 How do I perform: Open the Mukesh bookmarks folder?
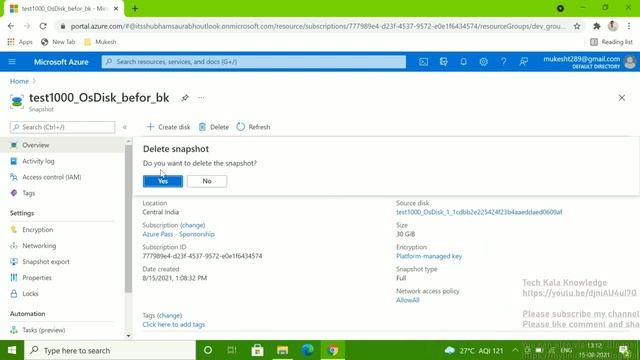tap(100, 42)
